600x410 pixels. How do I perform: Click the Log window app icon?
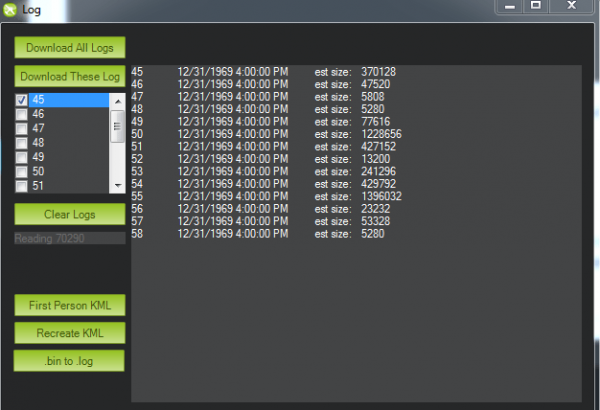(10, 10)
